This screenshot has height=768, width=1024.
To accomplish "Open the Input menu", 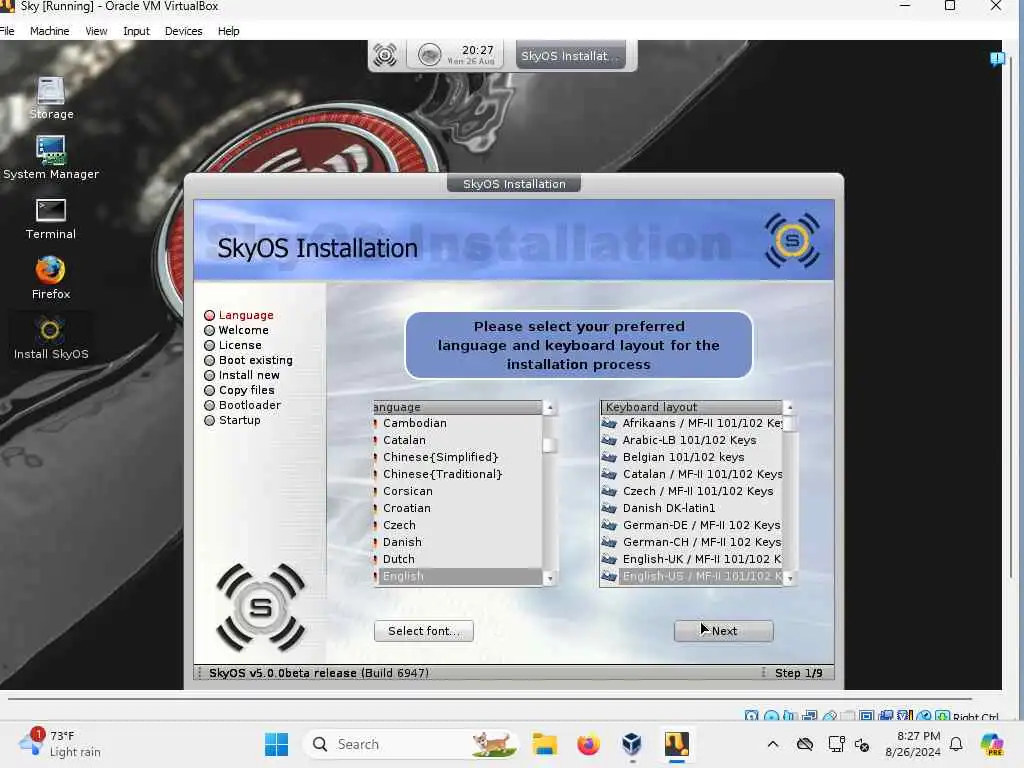I will [x=136, y=31].
